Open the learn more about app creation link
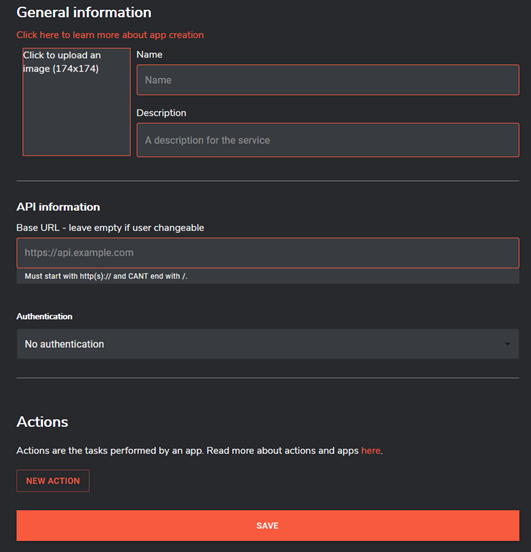This screenshot has width=531, height=552. point(110,35)
